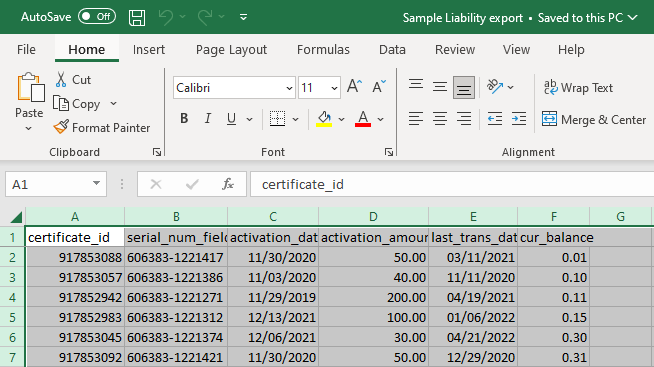Toggle Italic formatting
654x367 pixels.
click(x=208, y=119)
